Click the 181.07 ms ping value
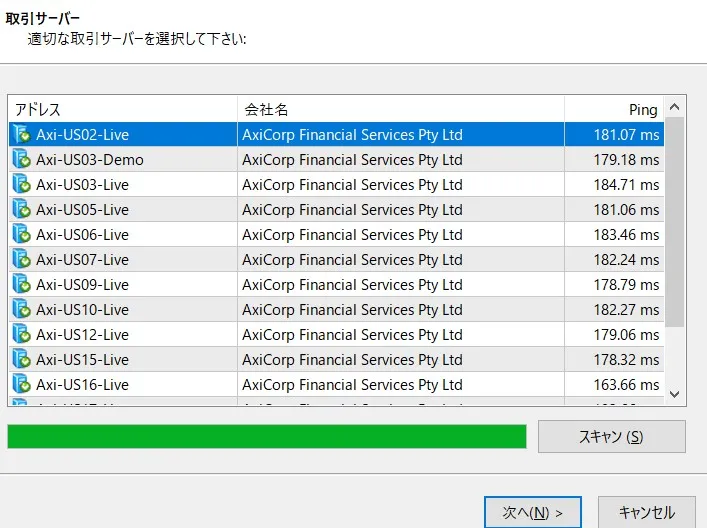Screen dimensions: 707x528 point(626,135)
